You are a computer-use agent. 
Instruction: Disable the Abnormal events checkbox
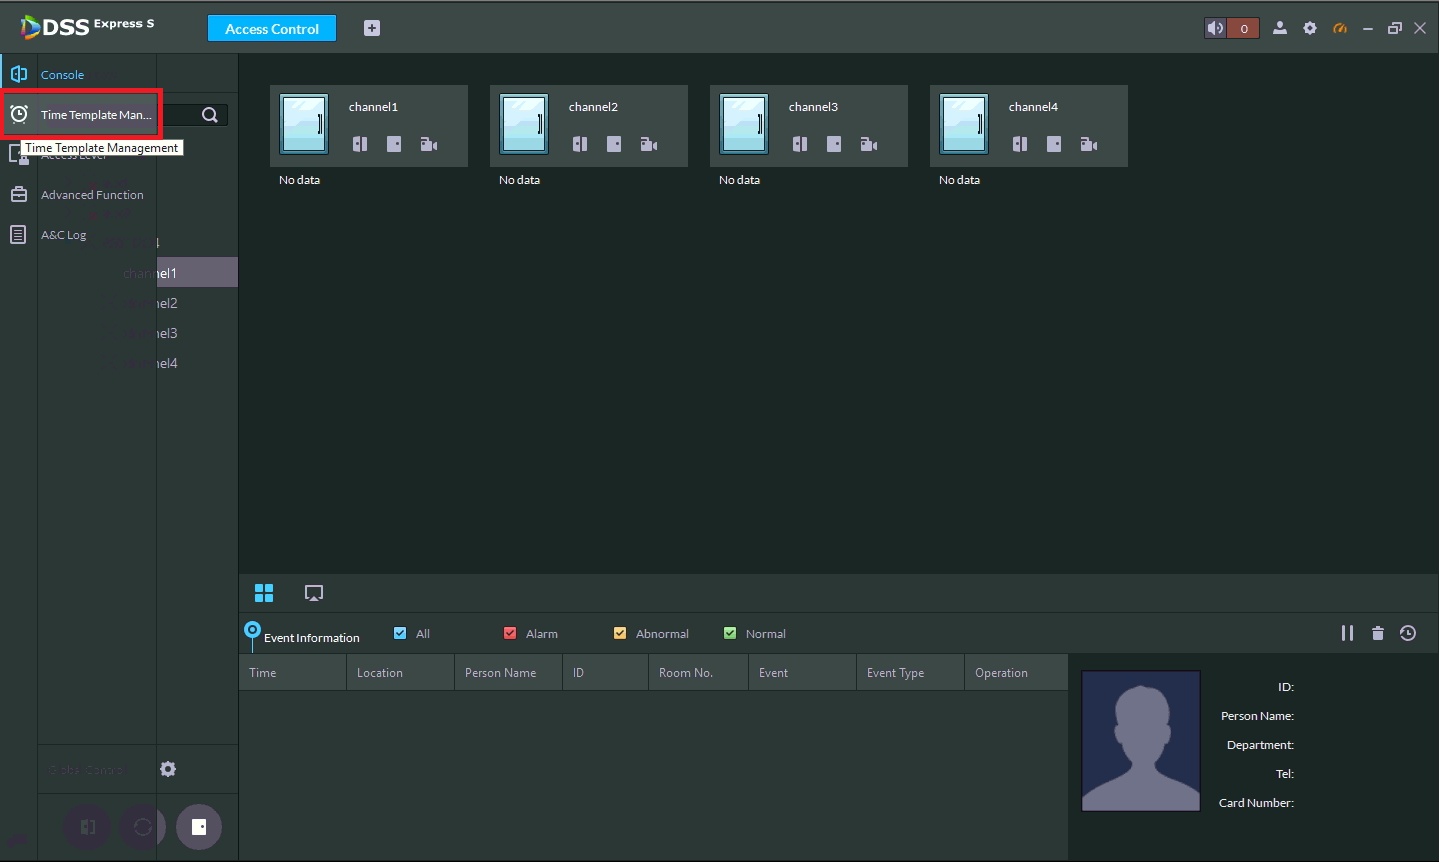pyautogui.click(x=620, y=633)
